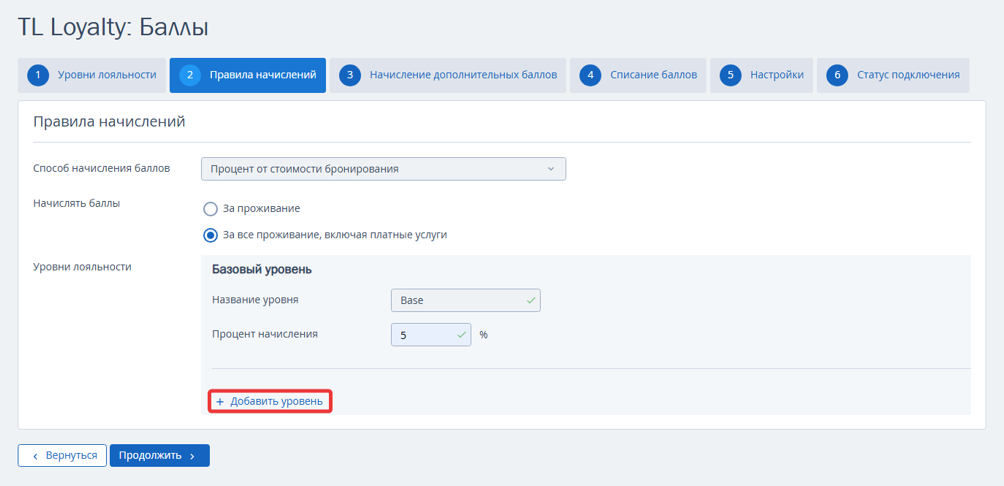Click step 6 number circle icon
The height and width of the screenshot is (486, 1004).
click(837, 76)
